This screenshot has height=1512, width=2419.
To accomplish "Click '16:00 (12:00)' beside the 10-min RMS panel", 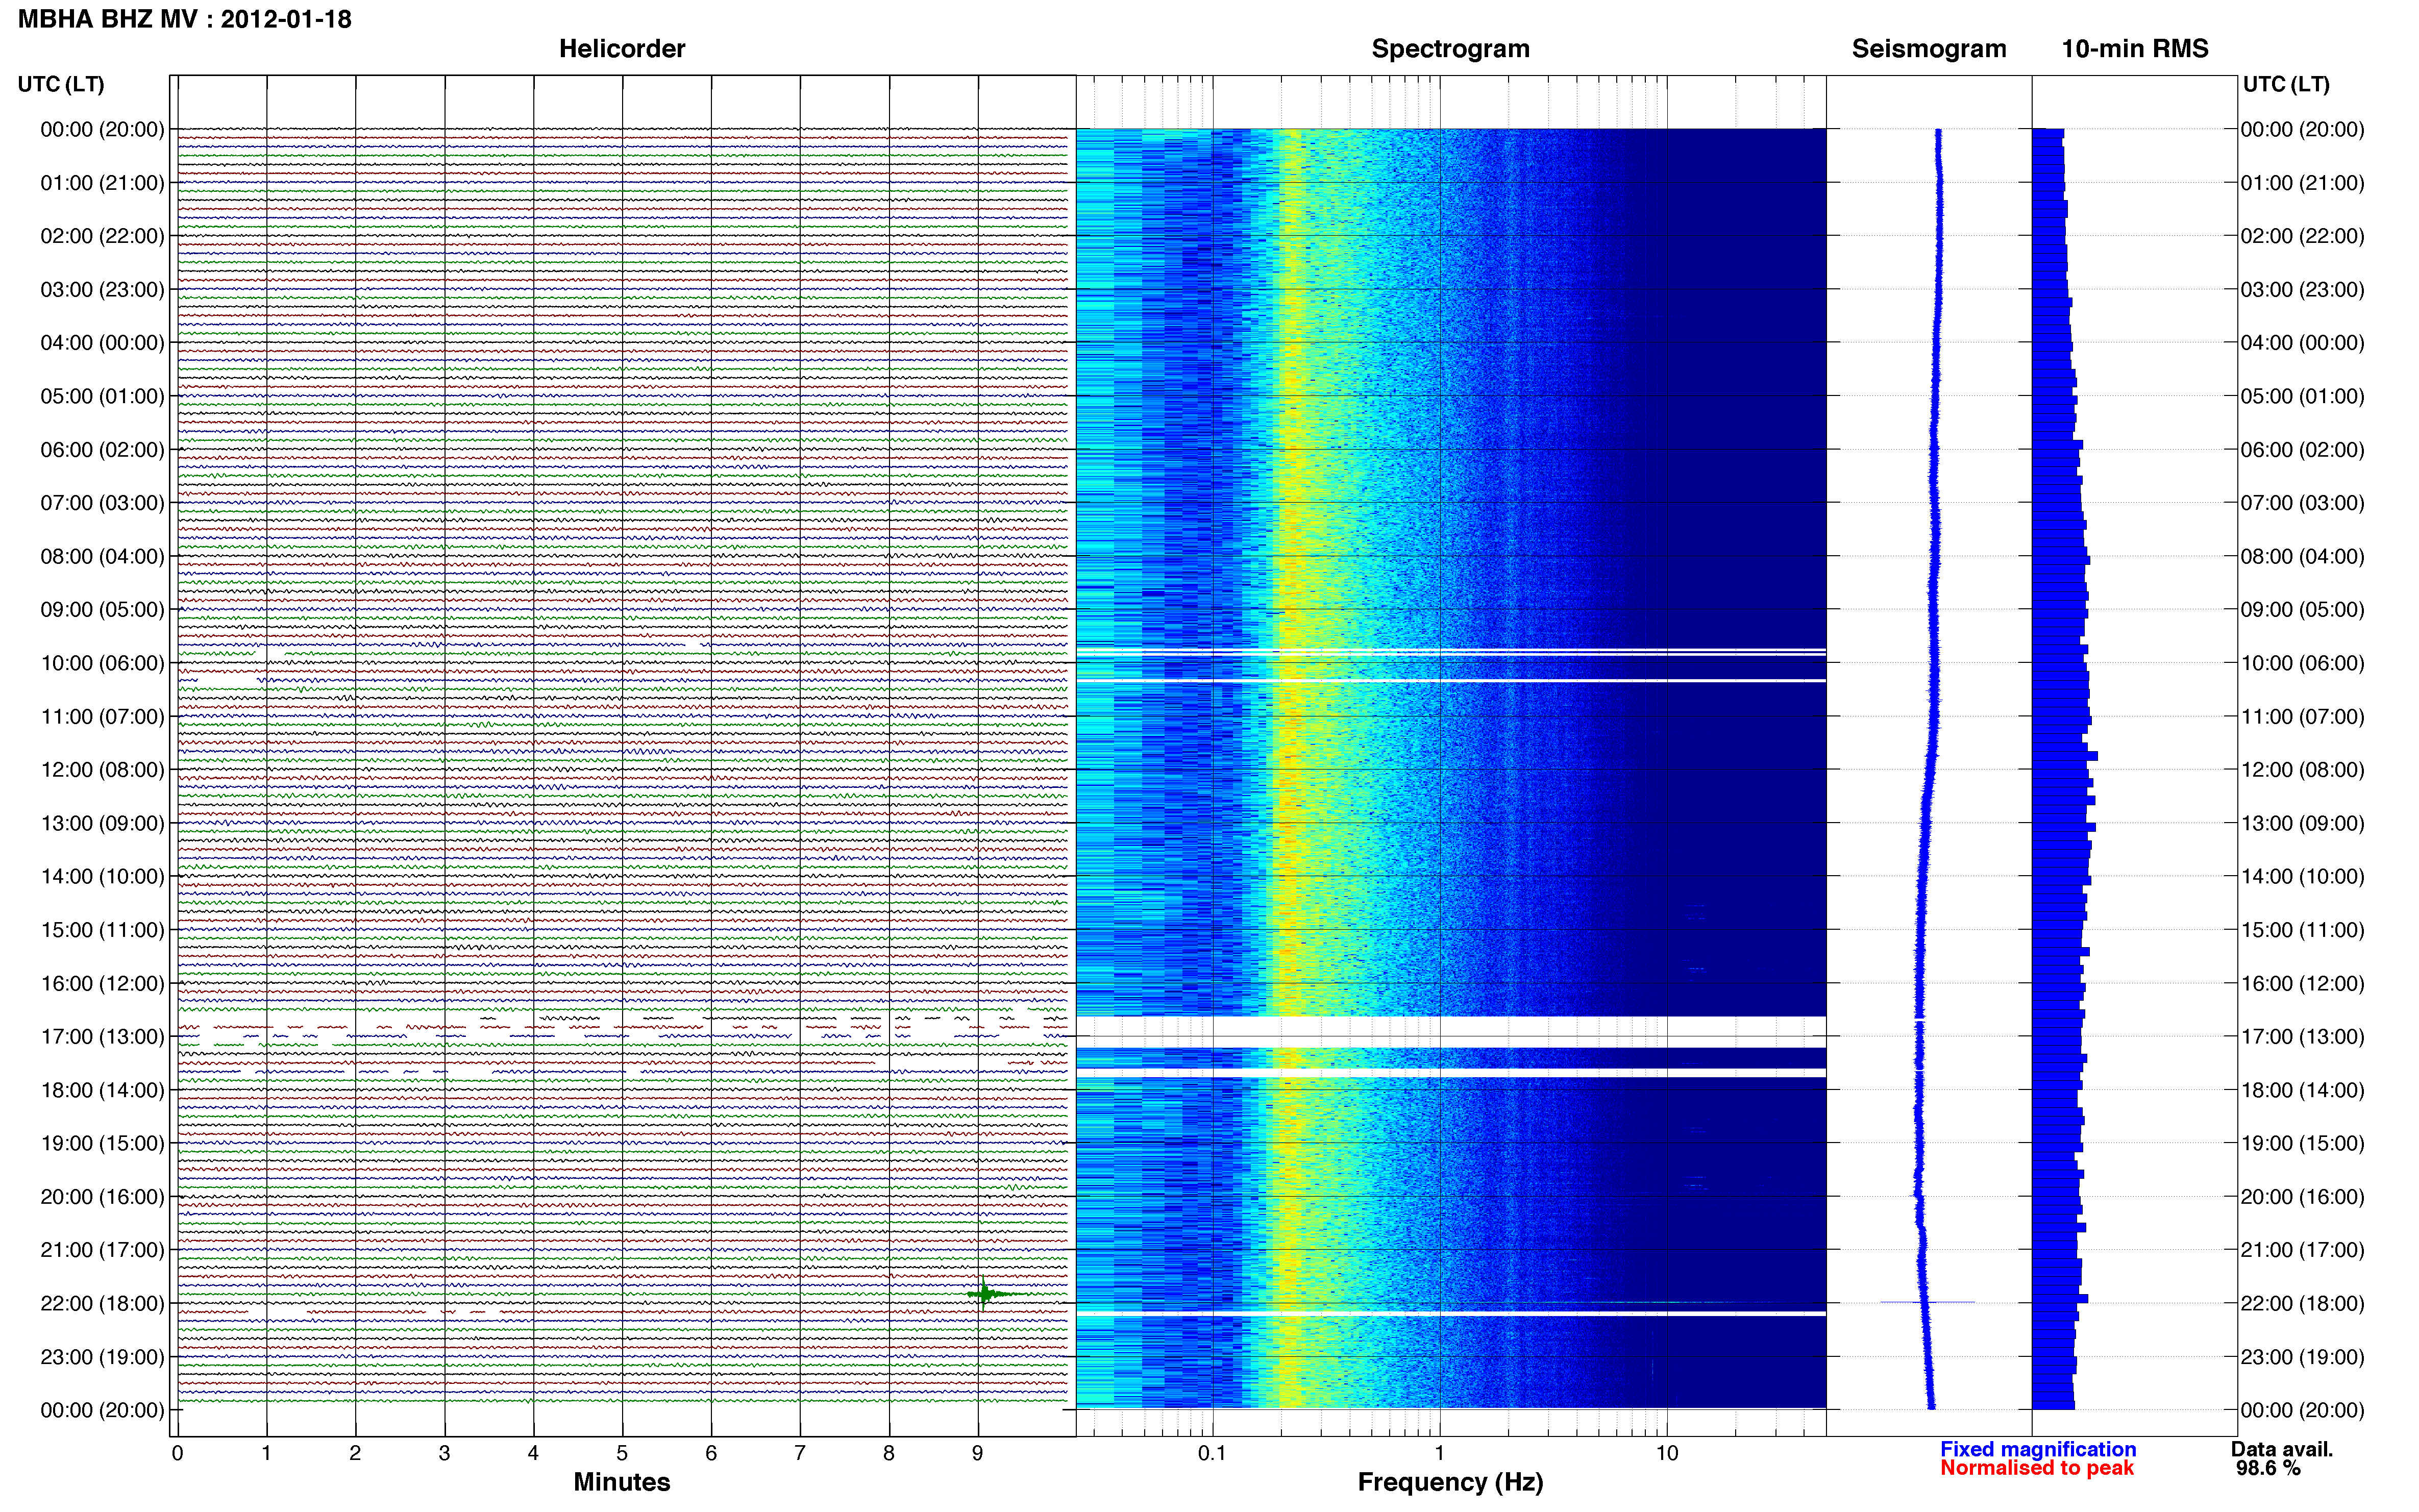I will (x=2302, y=983).
